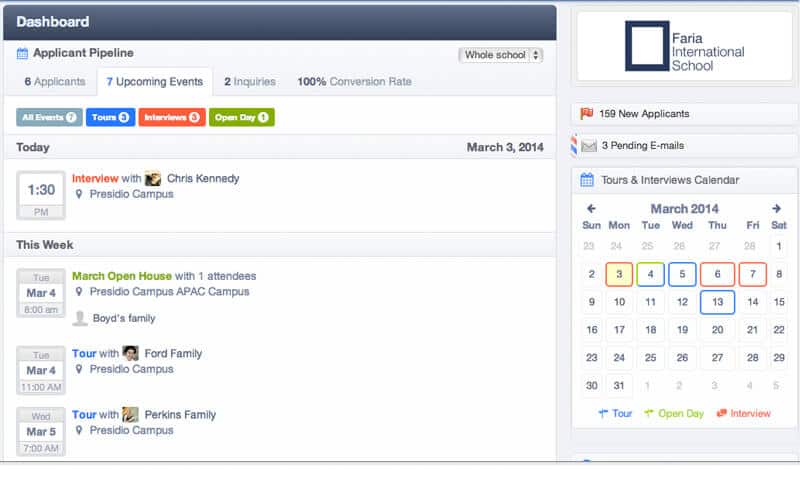Click the Open Day legend signpost icon

tap(649, 414)
